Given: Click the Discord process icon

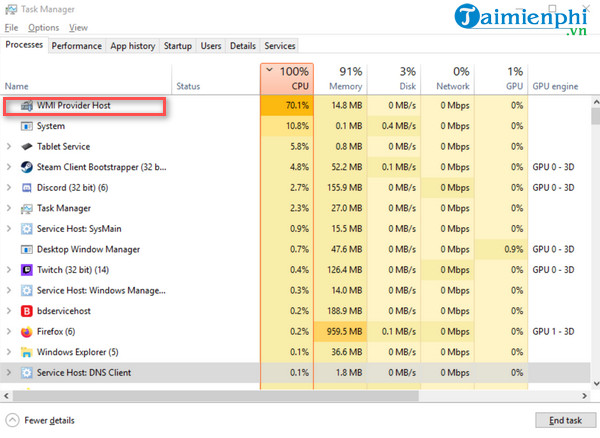Looking at the screenshot, I should 26,188.
